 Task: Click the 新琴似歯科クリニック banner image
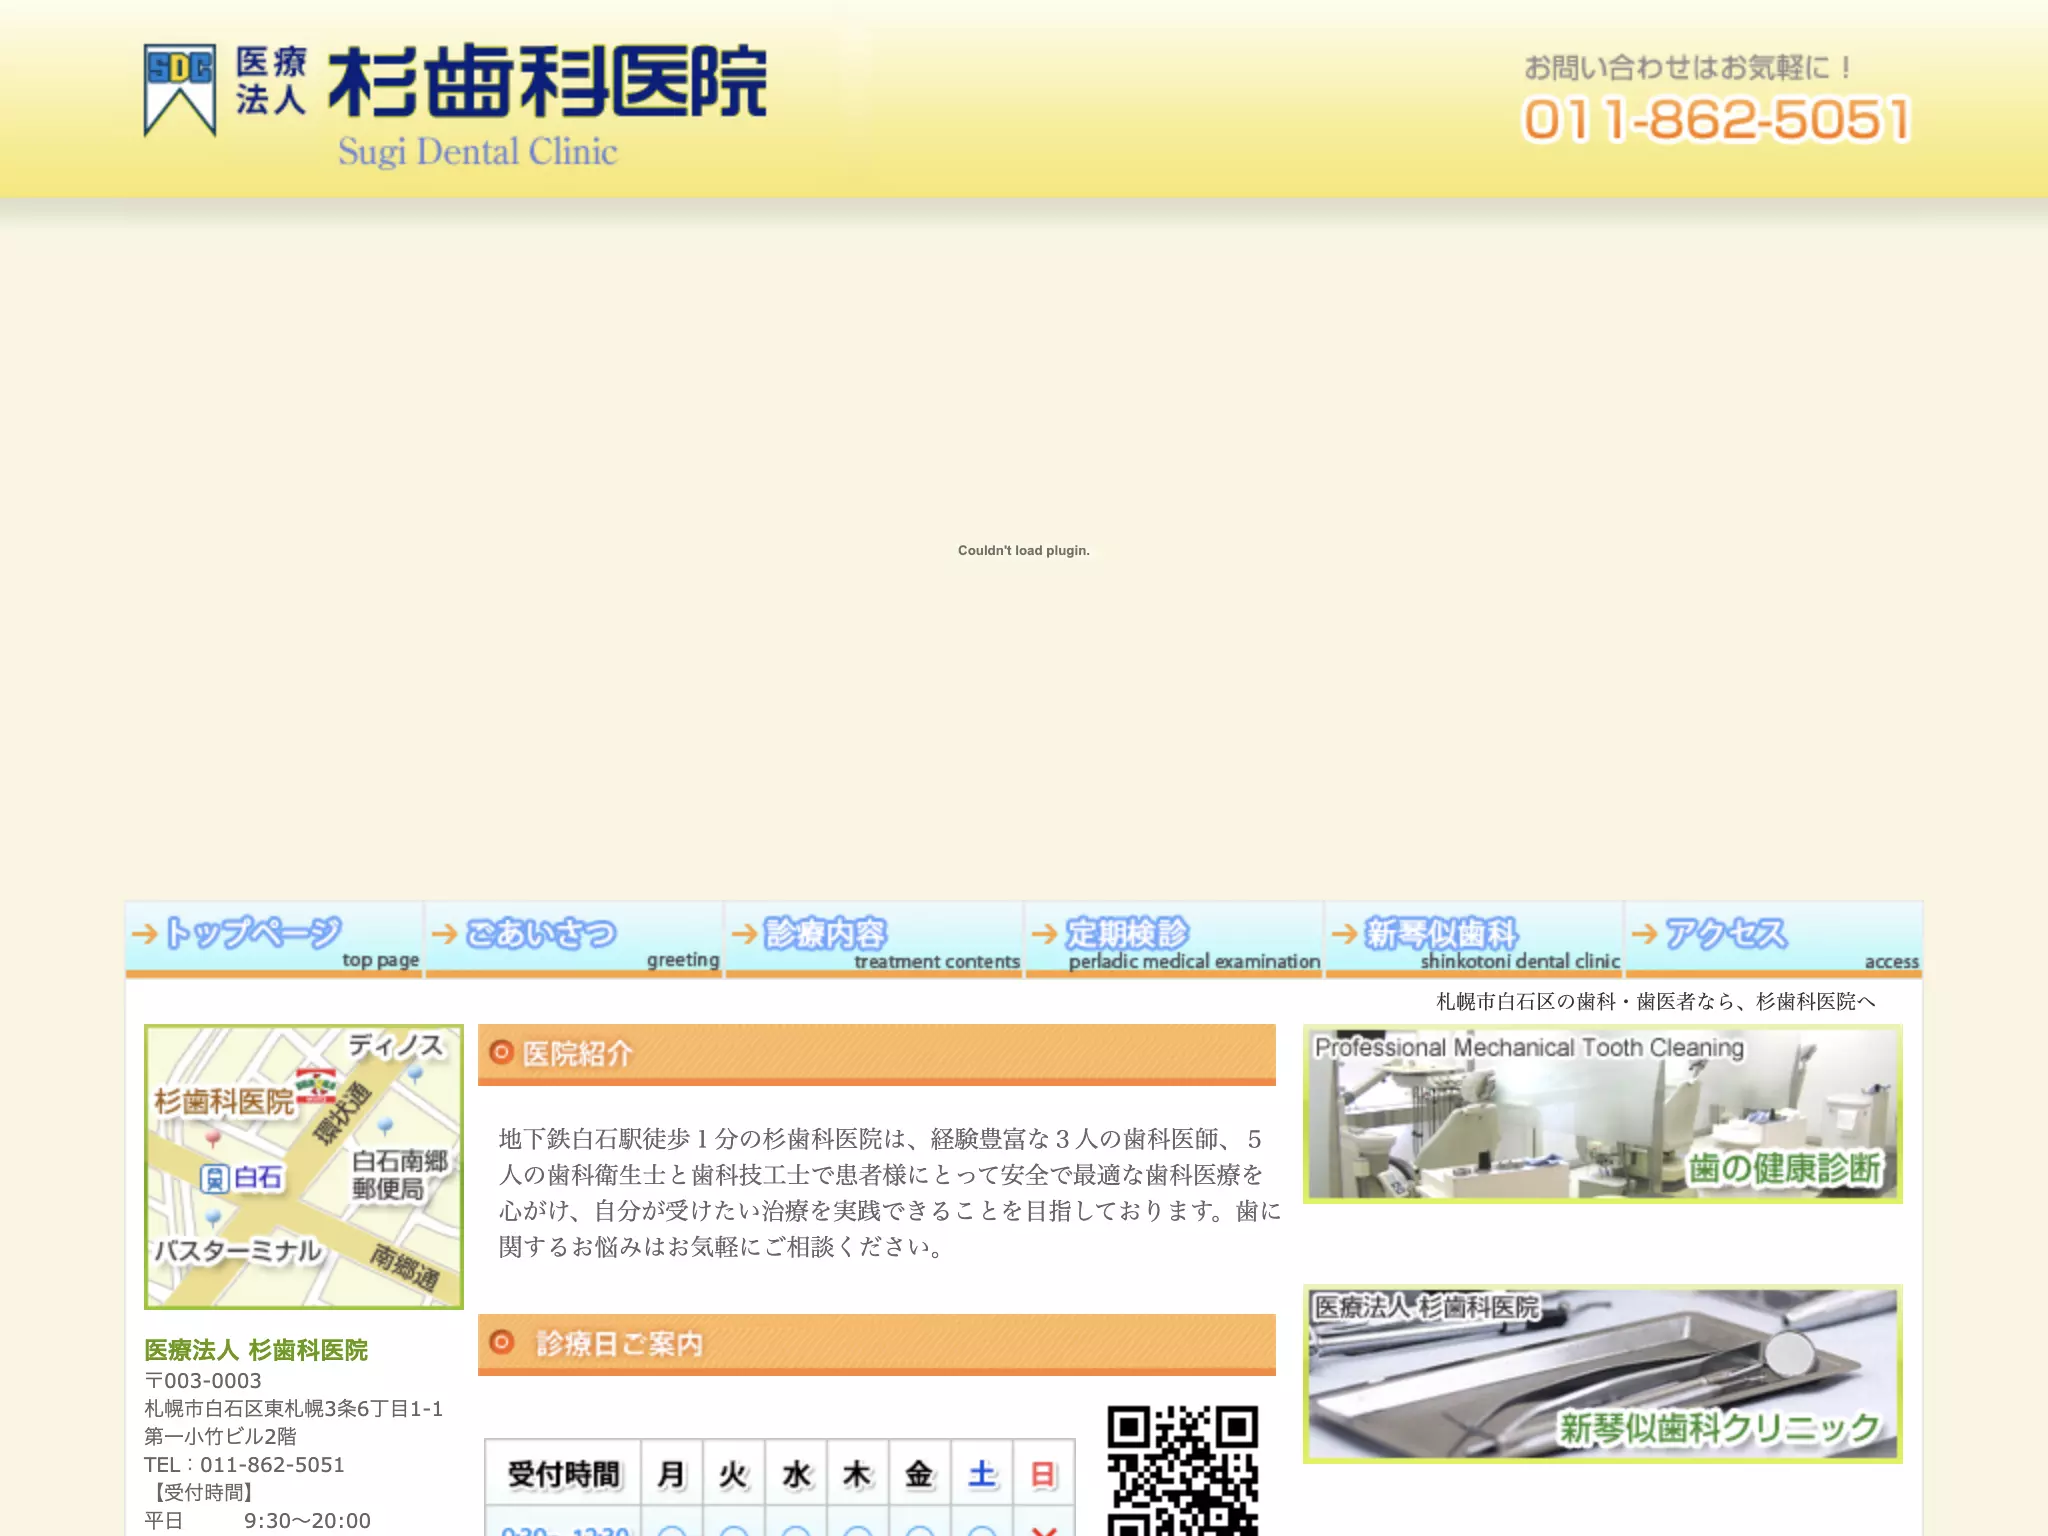pos(1602,1374)
